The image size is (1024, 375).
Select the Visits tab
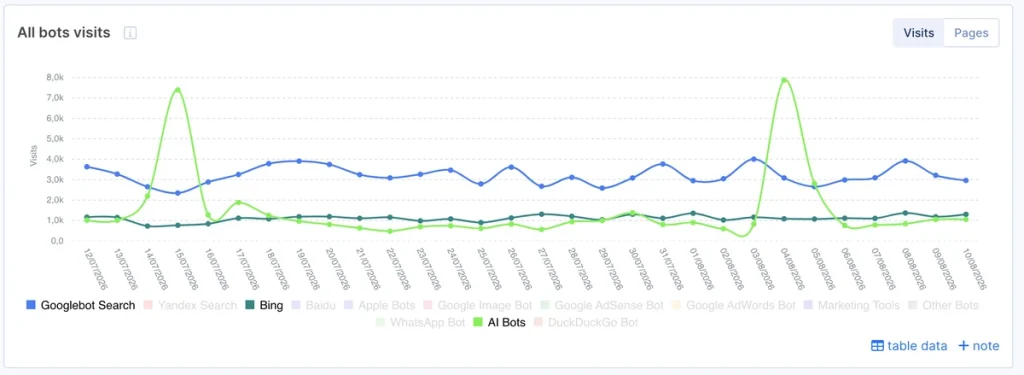pyautogui.click(x=918, y=33)
